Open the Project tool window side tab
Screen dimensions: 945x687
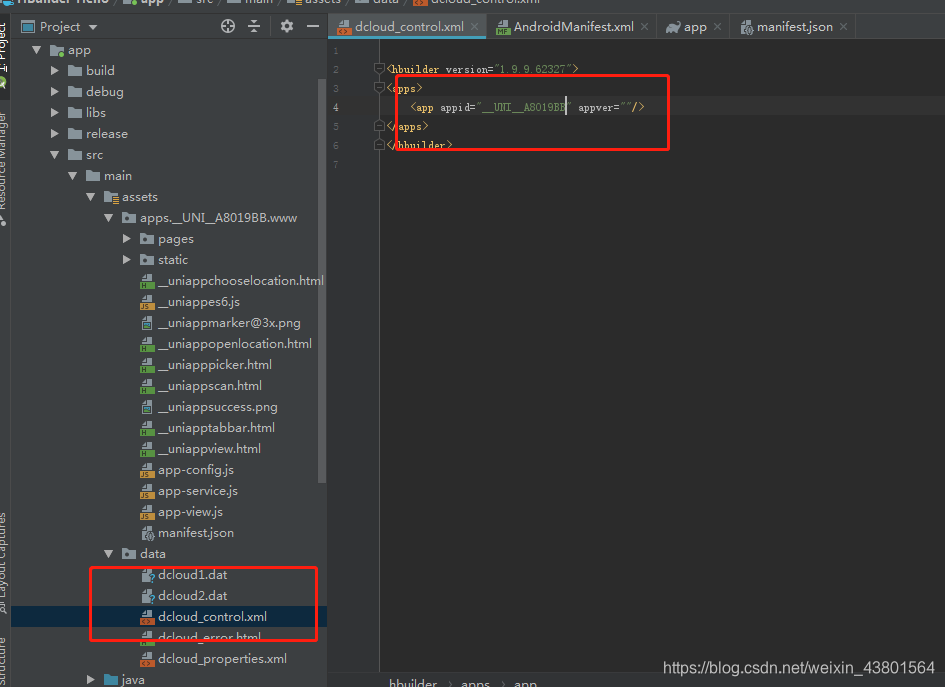[4, 48]
